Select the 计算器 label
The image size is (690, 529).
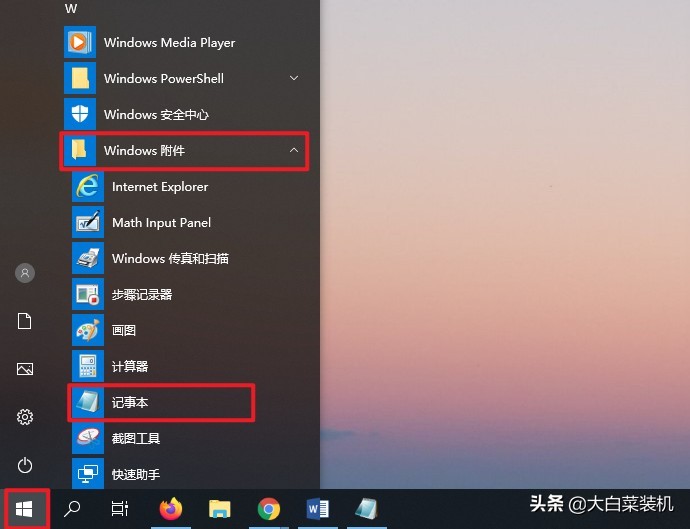[x=130, y=367]
